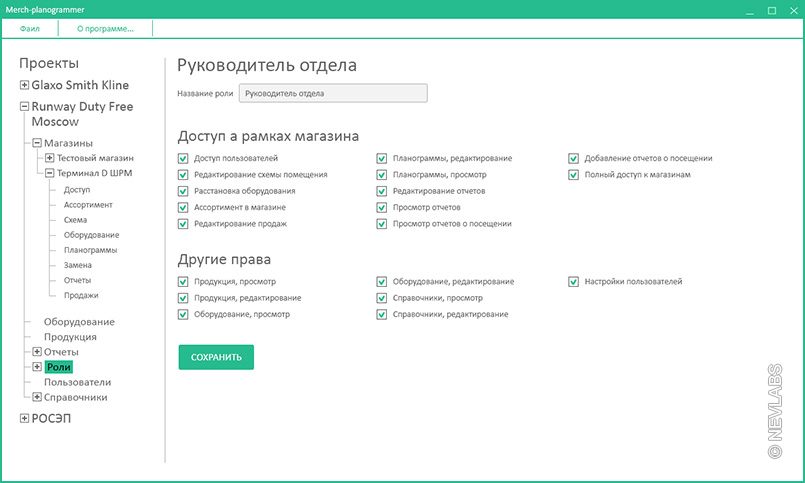
Task: Expand the Glaxo Smith Kline project
Action: pos(24,85)
